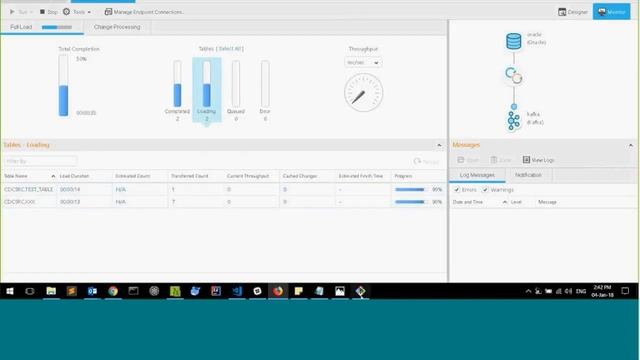Click the Open button in Messages panel
Screen dimensions: 640x360
[468, 160]
